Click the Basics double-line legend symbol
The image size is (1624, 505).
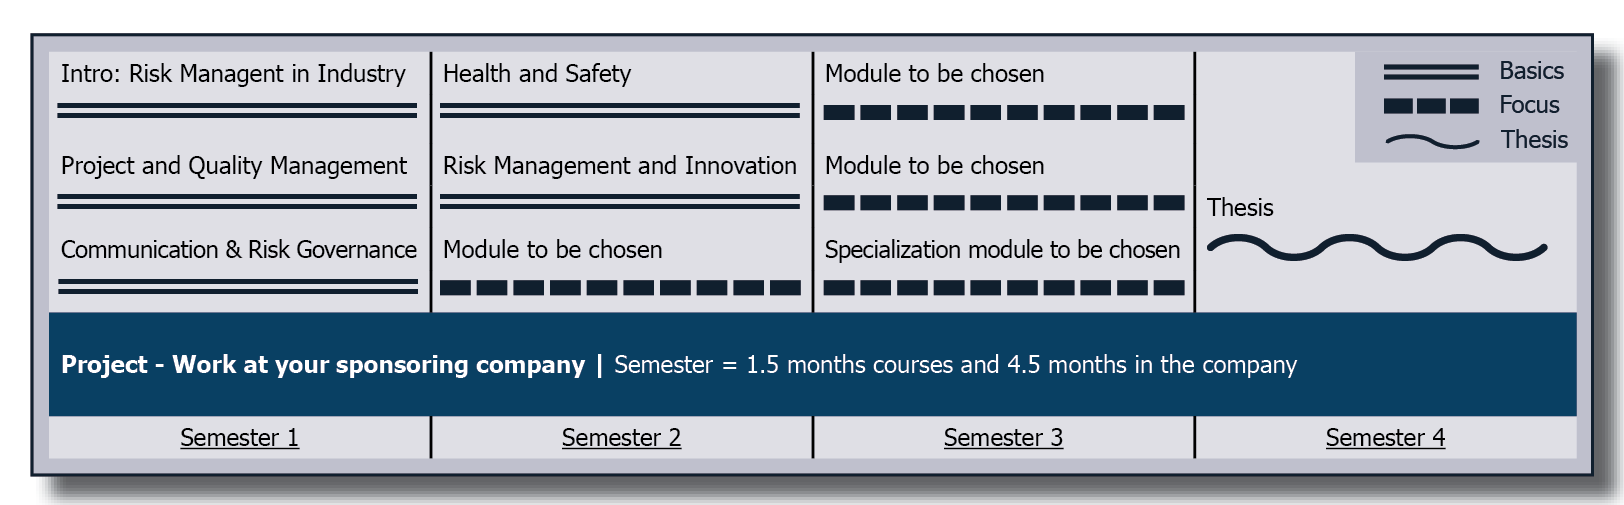pyautogui.click(x=1431, y=72)
